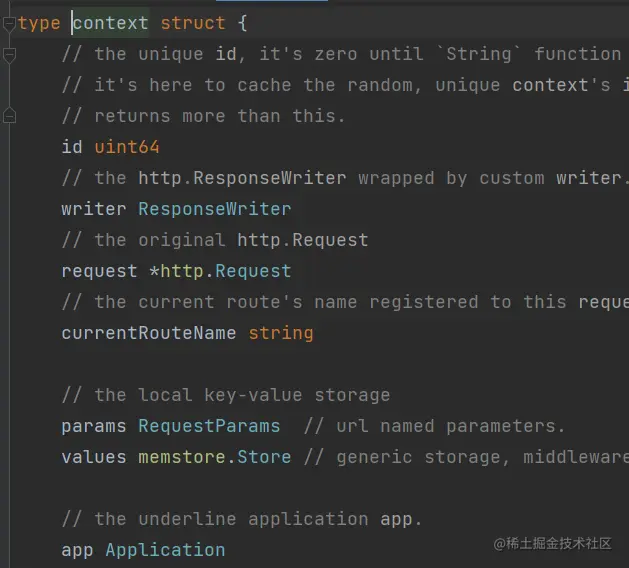629x568 pixels.
Task: Click the Application type name
Action: (165, 550)
